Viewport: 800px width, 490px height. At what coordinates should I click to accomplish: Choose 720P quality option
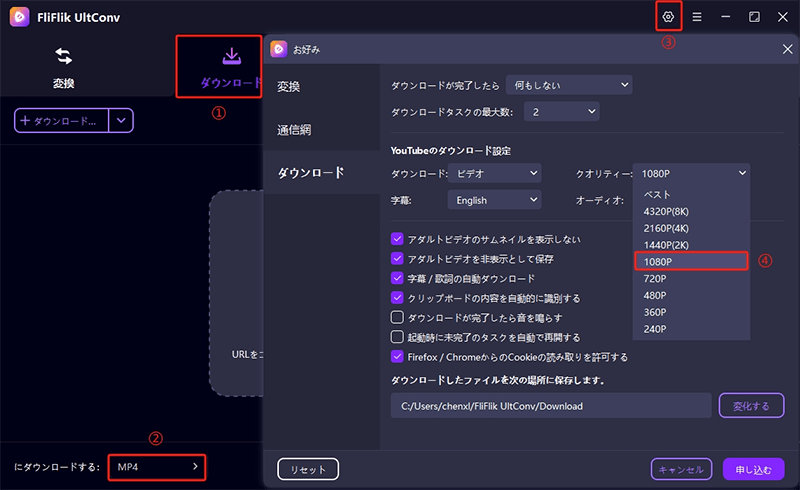click(691, 279)
